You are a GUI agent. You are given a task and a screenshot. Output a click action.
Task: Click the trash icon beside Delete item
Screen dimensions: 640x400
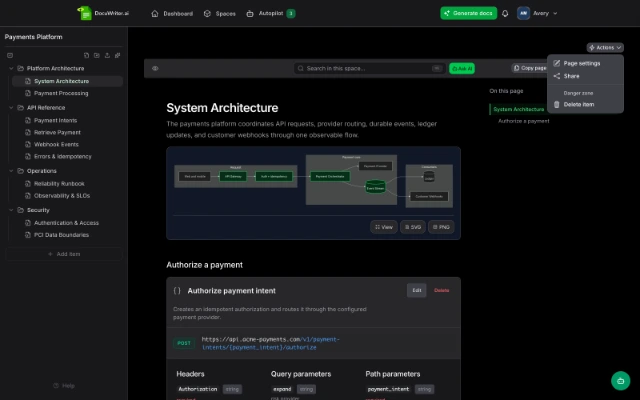click(x=556, y=104)
